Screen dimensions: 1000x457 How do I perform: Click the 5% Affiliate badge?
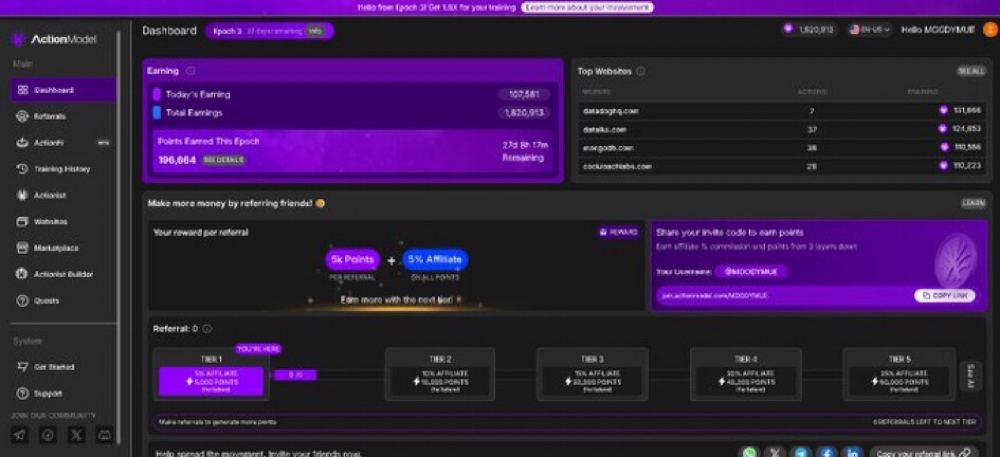[x=436, y=259]
